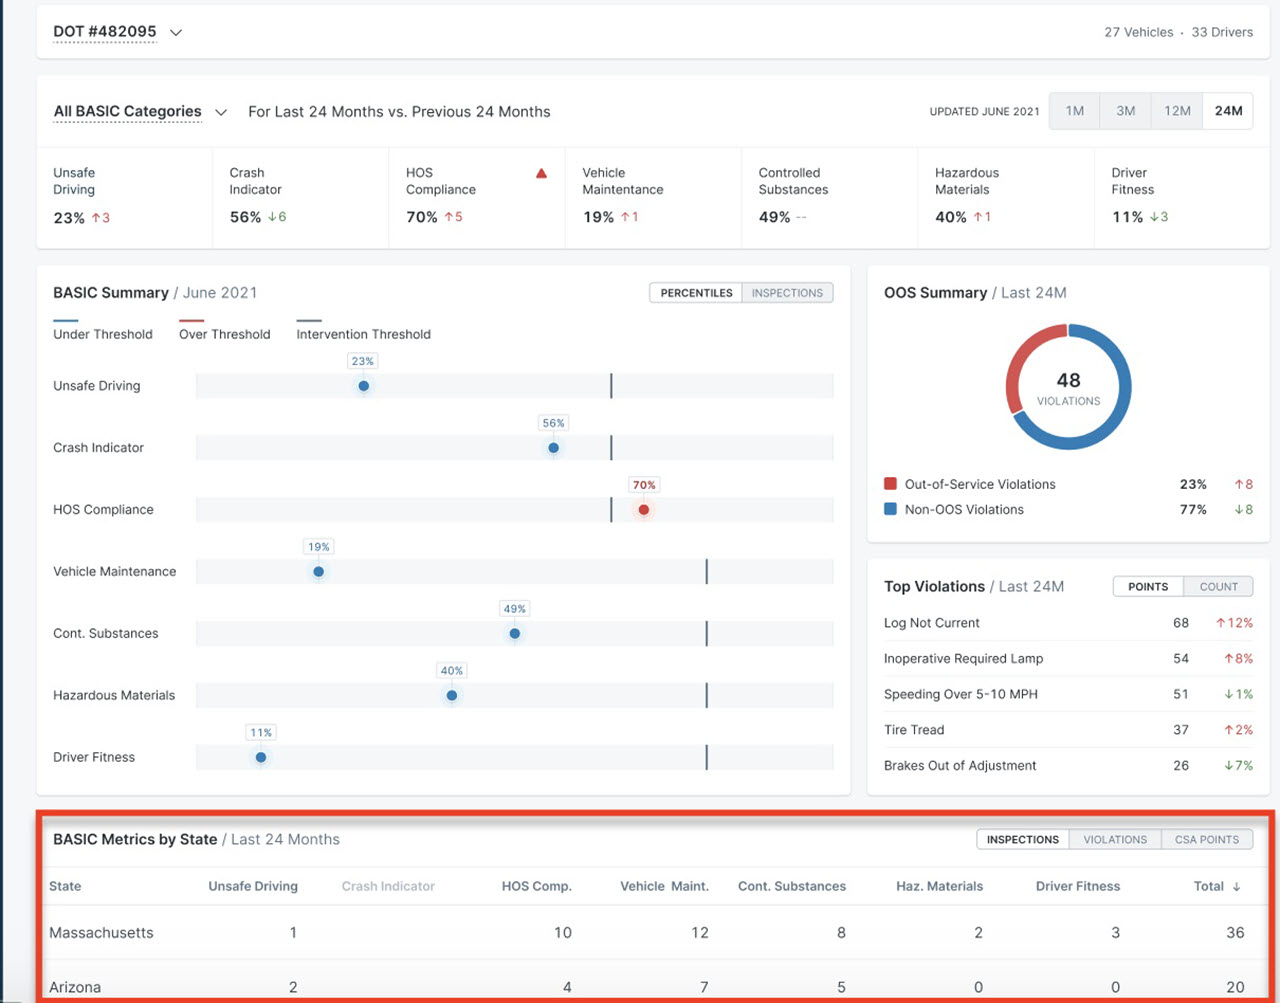Click the Crash Indicator 56% data point
The height and width of the screenshot is (1003, 1280).
(x=553, y=448)
